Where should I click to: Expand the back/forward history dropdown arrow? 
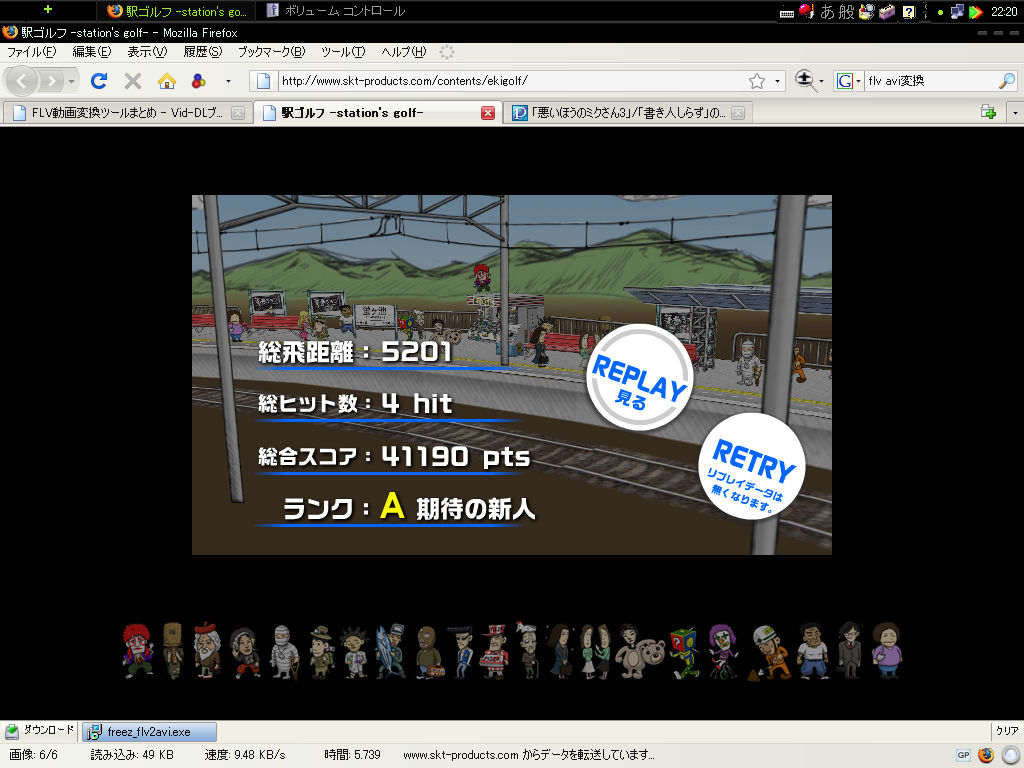[71, 81]
